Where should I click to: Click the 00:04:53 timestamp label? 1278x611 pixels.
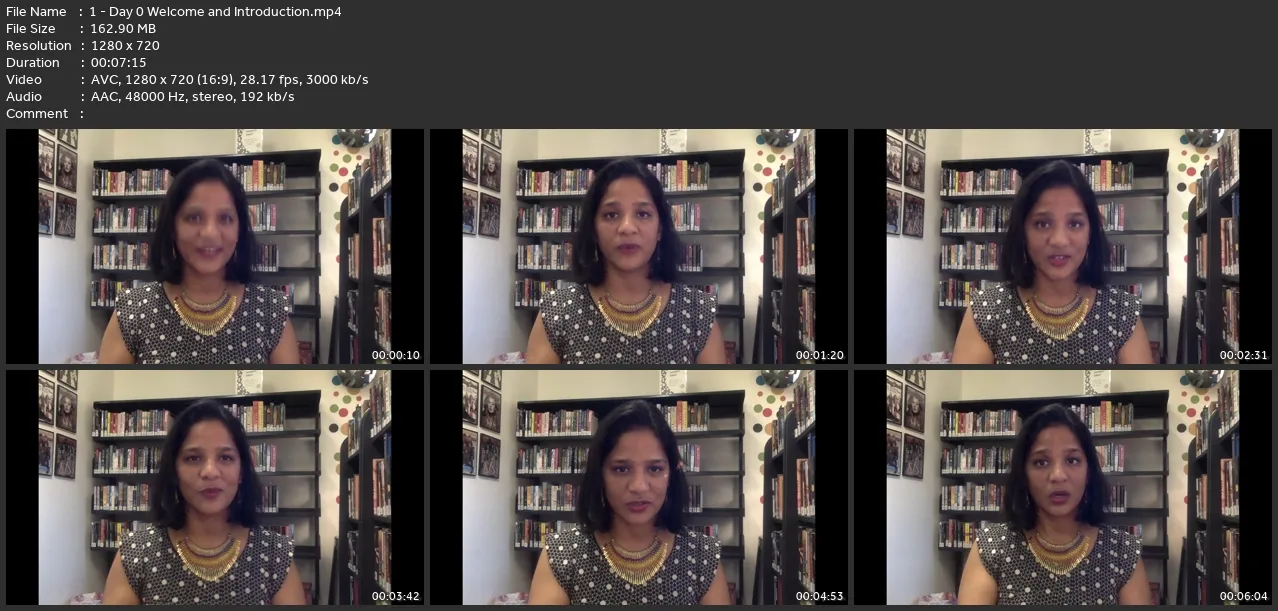tap(819, 596)
